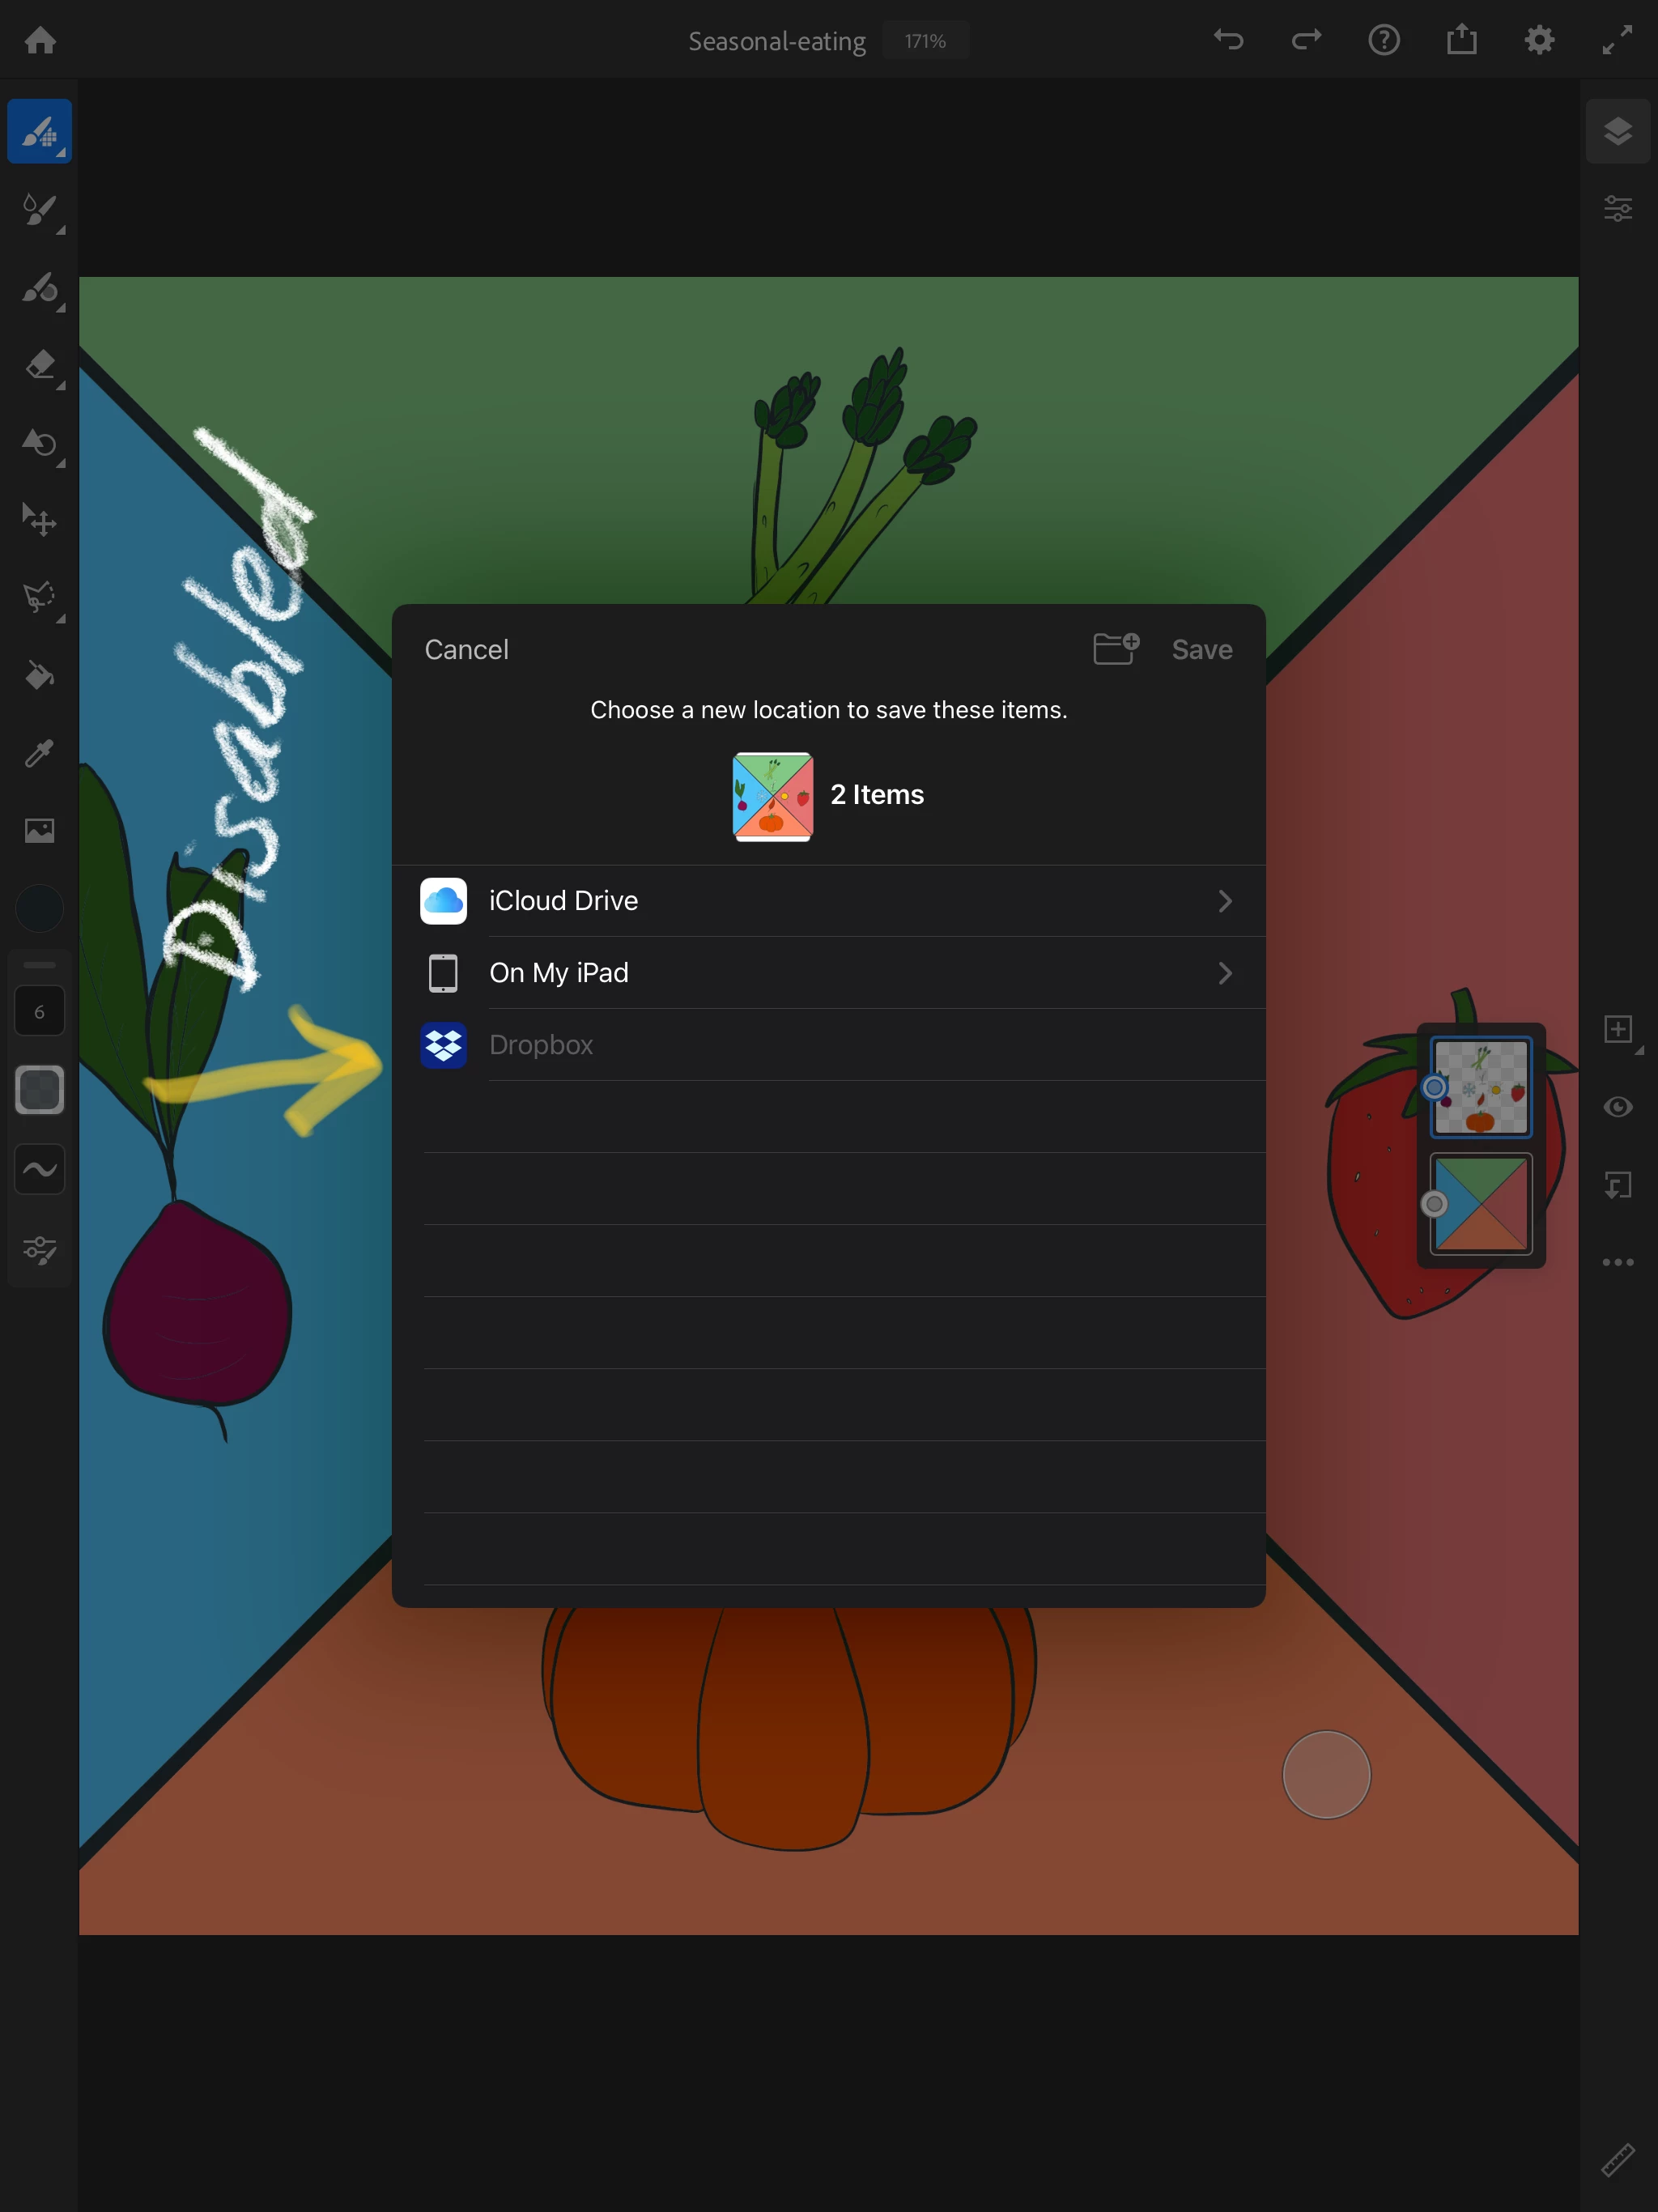The width and height of the screenshot is (1658, 2212).
Task: Open the share export icon
Action: click(1461, 40)
